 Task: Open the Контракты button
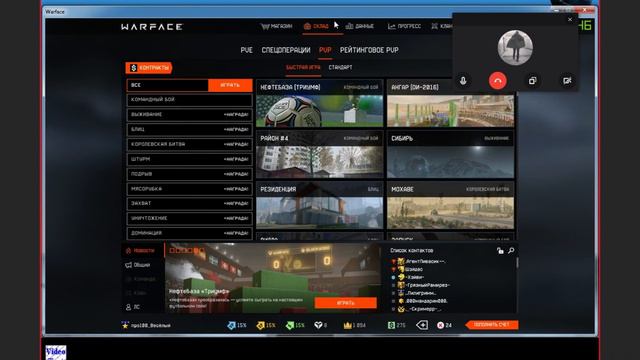click(149, 68)
